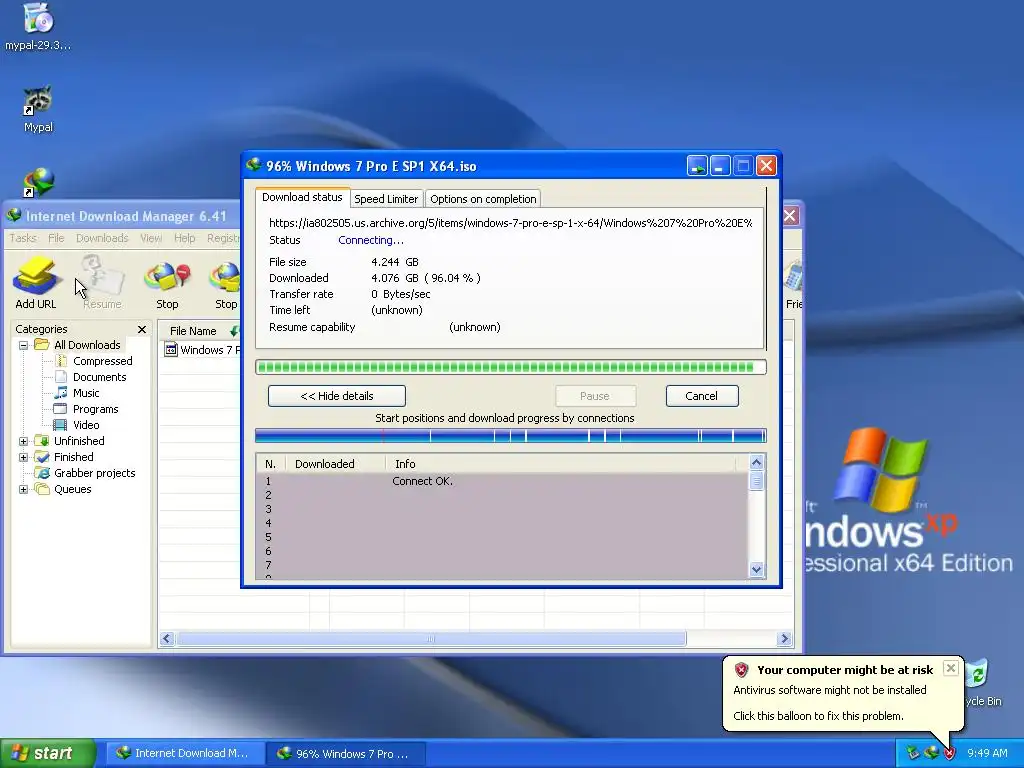Screen dimensions: 1024x768
Task: Minimize download dialog to tray button
Action: point(697,166)
